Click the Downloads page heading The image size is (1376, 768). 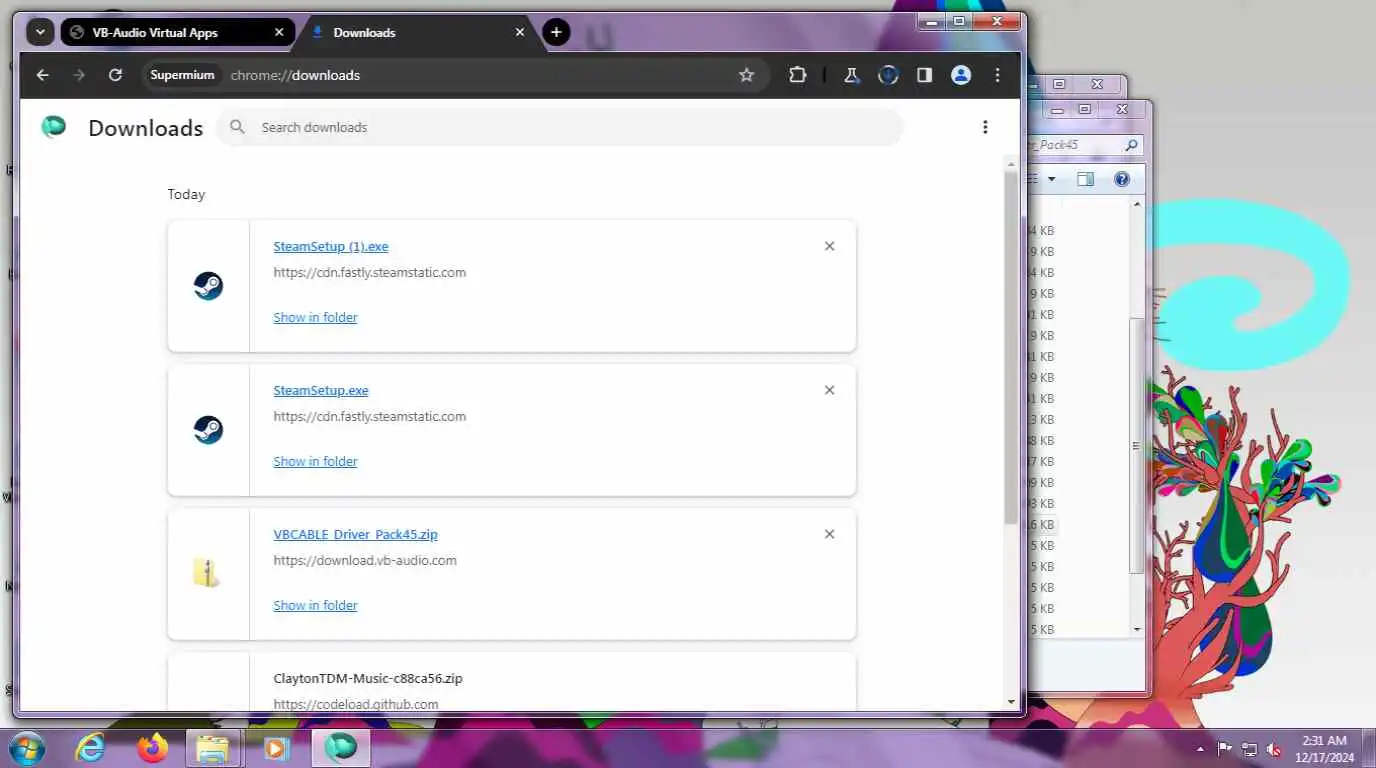(145, 128)
